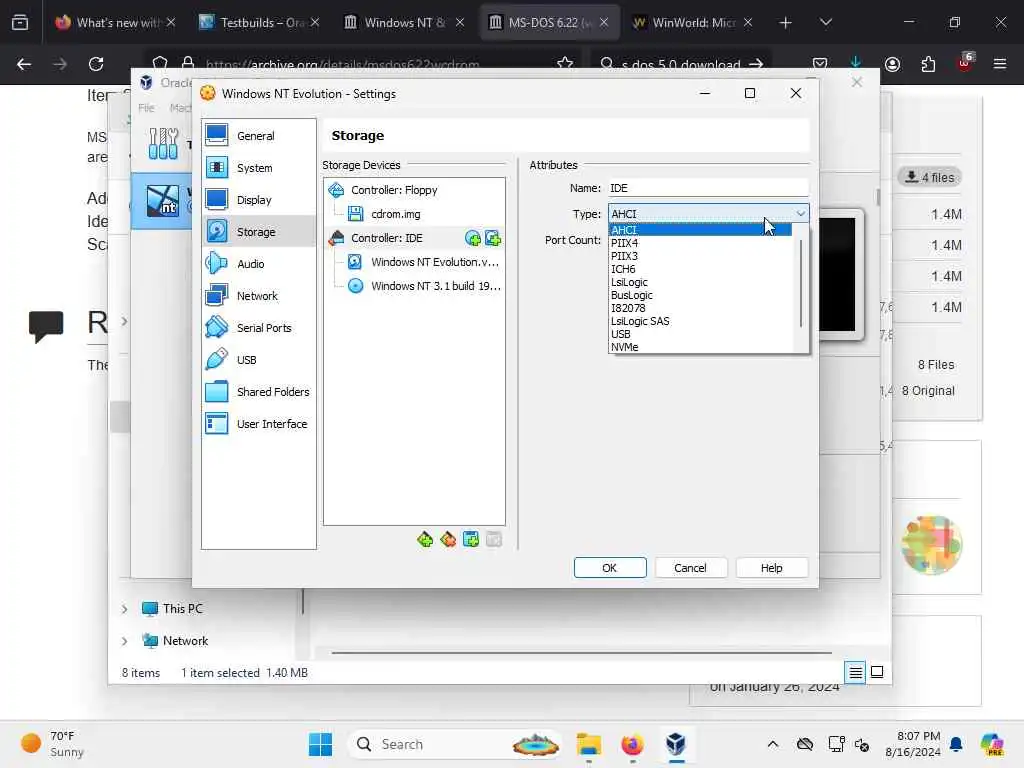Open the System settings category
The image size is (1024, 768).
point(259,168)
